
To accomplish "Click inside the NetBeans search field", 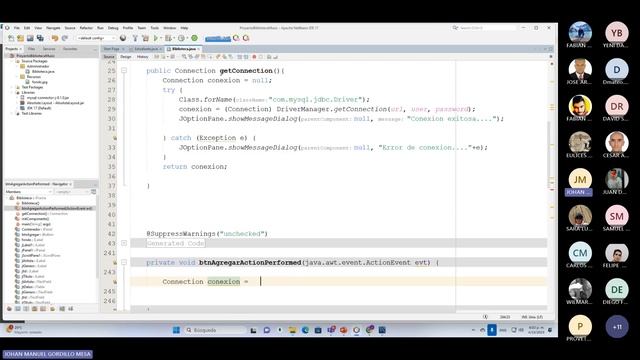I will pos(487,28).
